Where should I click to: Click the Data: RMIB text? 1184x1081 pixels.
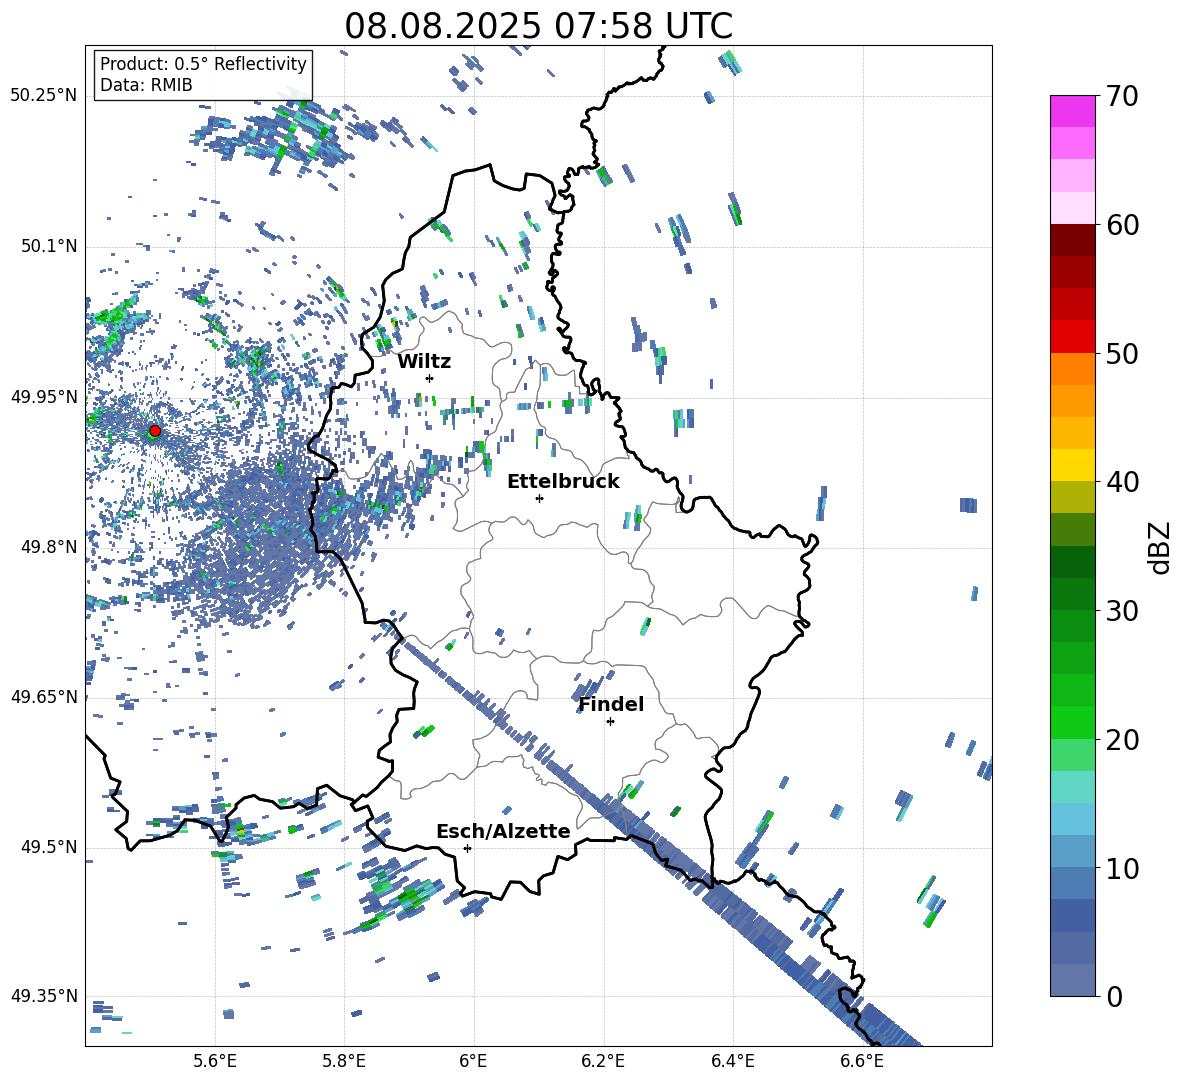coord(146,85)
